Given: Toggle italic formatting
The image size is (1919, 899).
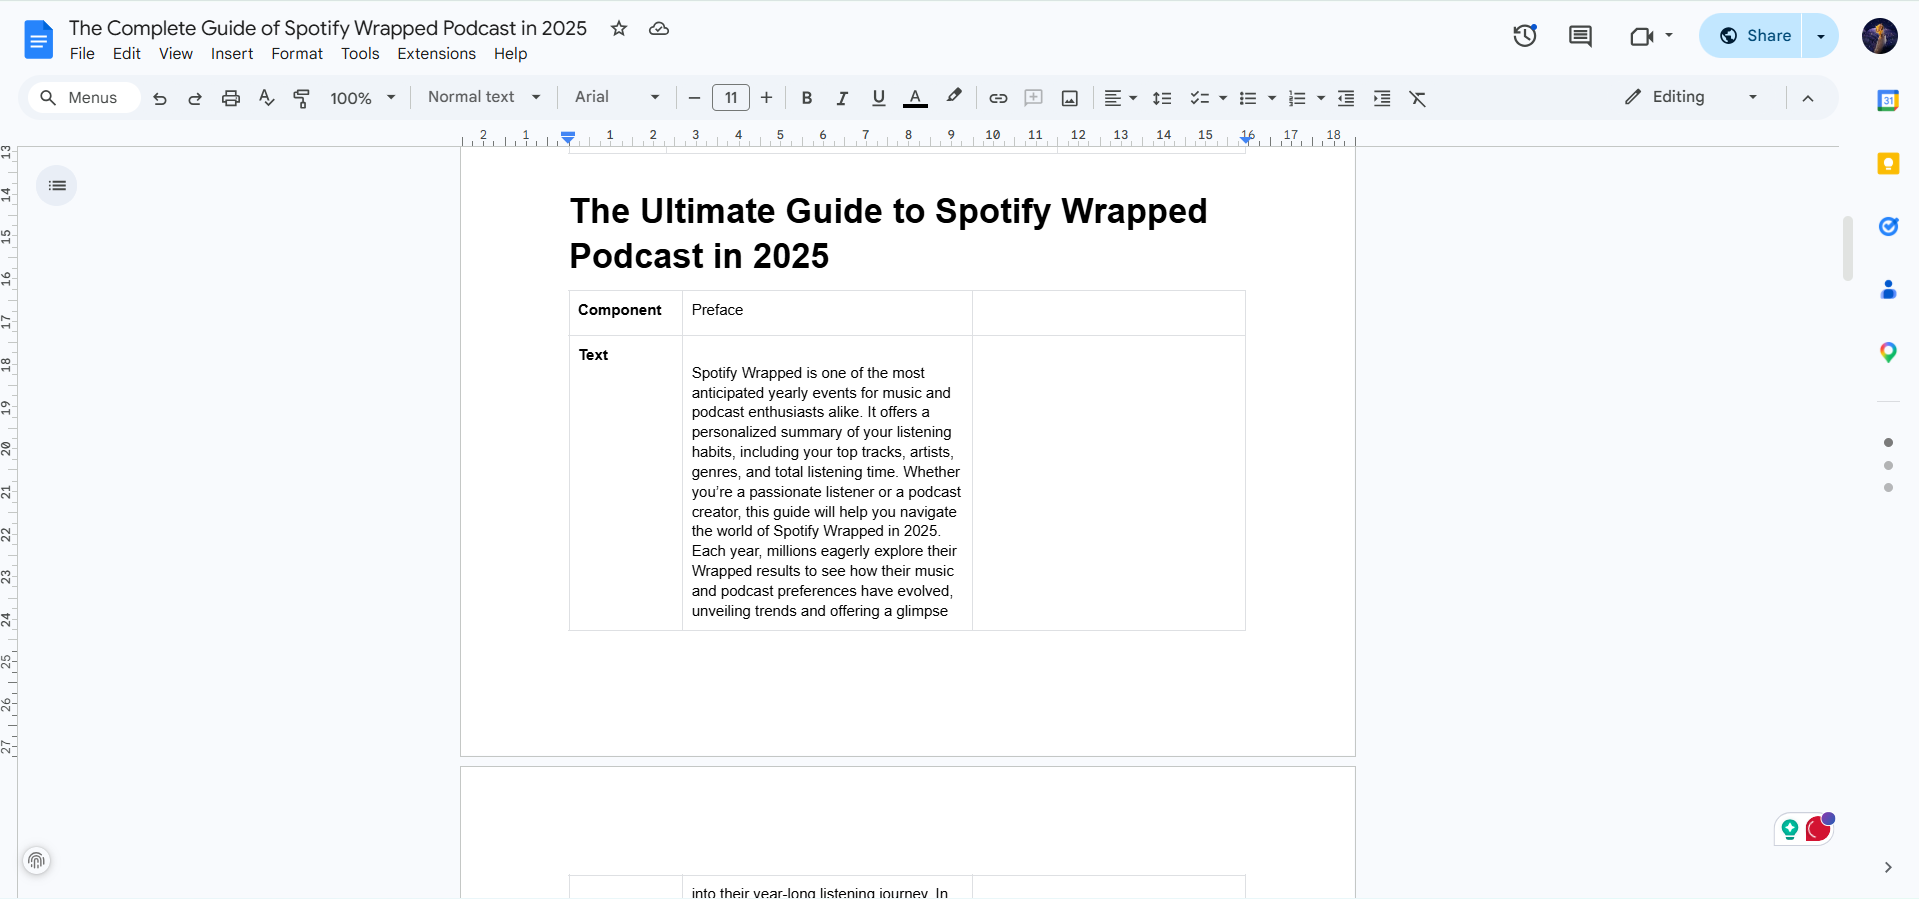Looking at the screenshot, I should pyautogui.click(x=842, y=98).
